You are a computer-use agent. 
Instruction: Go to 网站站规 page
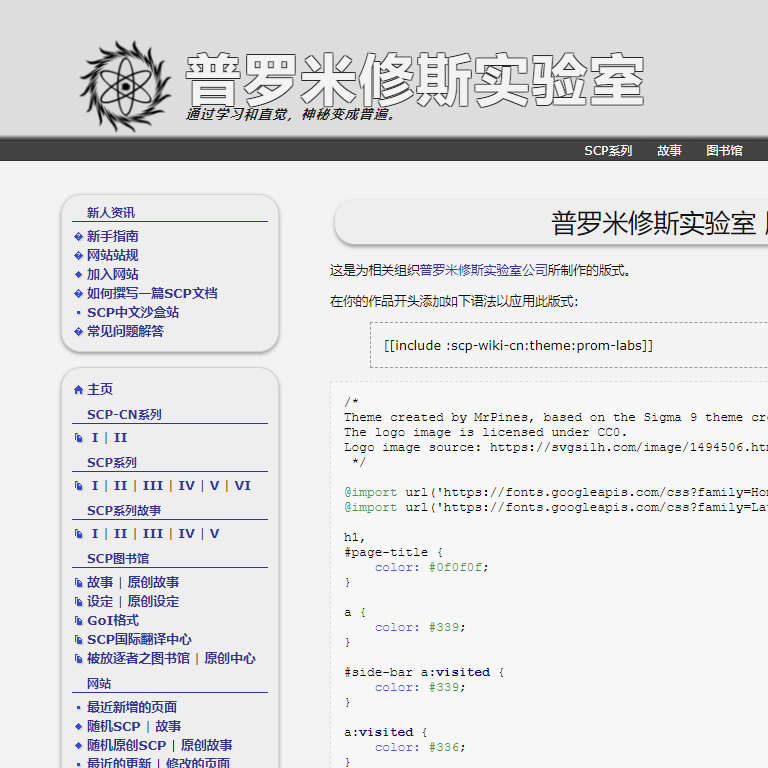tap(112, 255)
